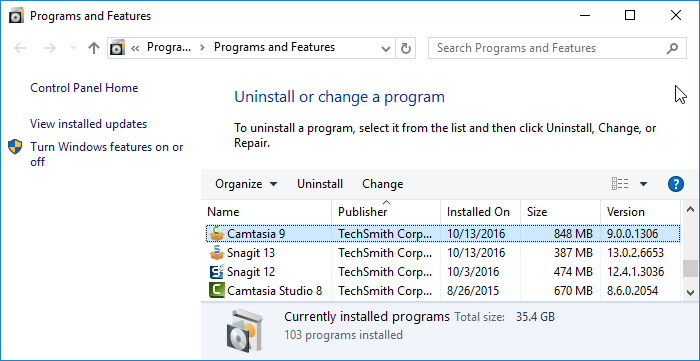Screen dimensions: 700x361
Task: Sort by the Version column header
Action: coord(641,212)
